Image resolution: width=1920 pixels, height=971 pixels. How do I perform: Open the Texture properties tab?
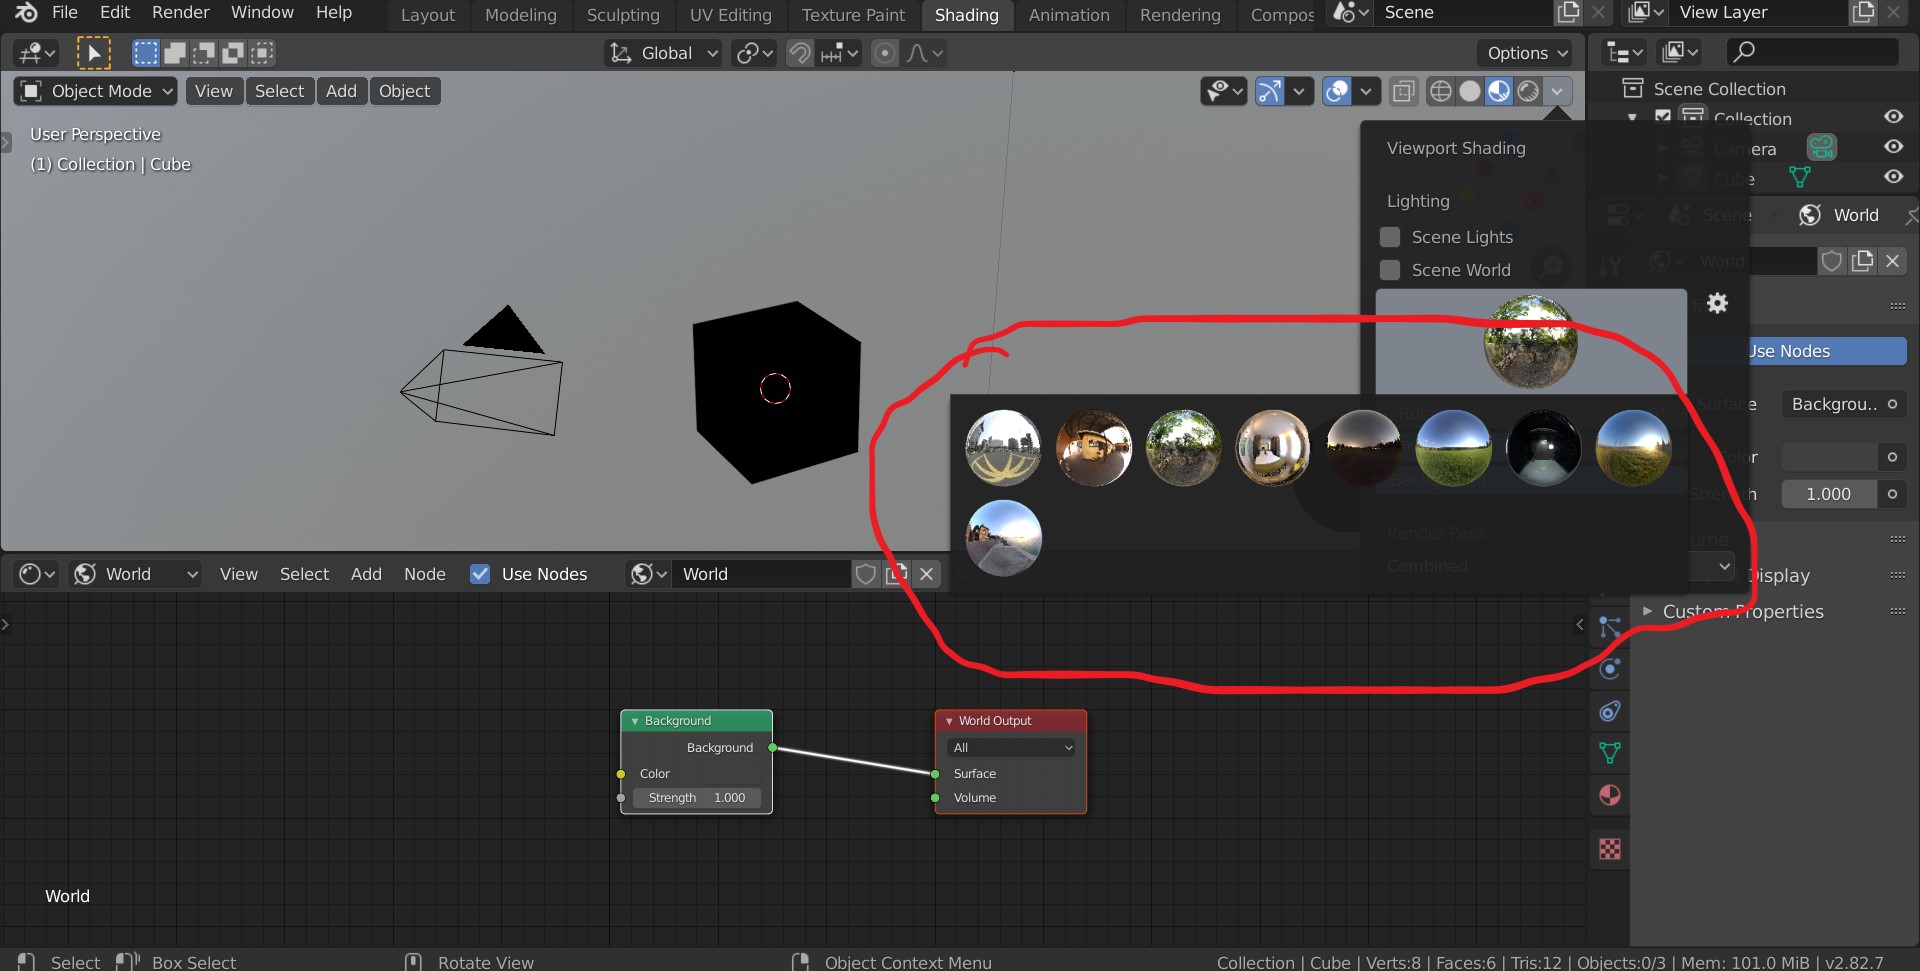1609,849
